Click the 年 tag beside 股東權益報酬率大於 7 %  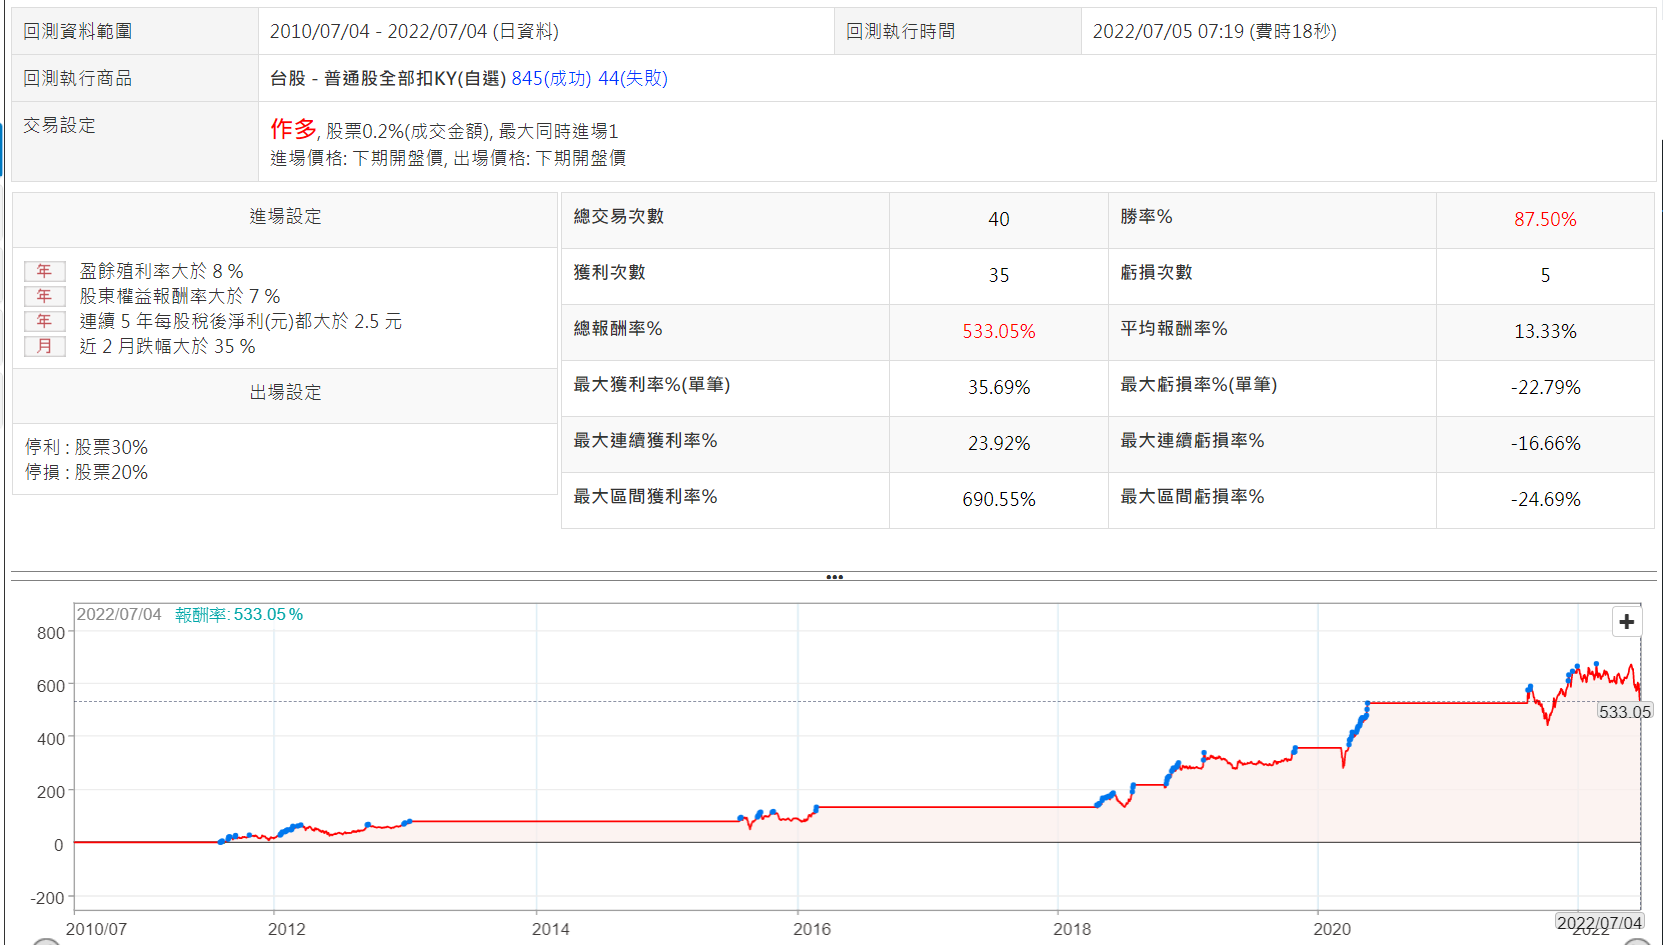coord(44,296)
